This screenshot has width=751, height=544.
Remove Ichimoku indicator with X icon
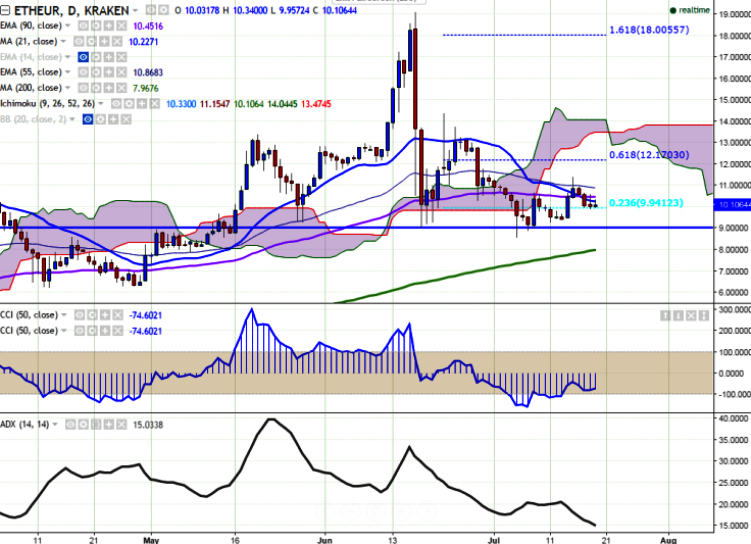154,104
